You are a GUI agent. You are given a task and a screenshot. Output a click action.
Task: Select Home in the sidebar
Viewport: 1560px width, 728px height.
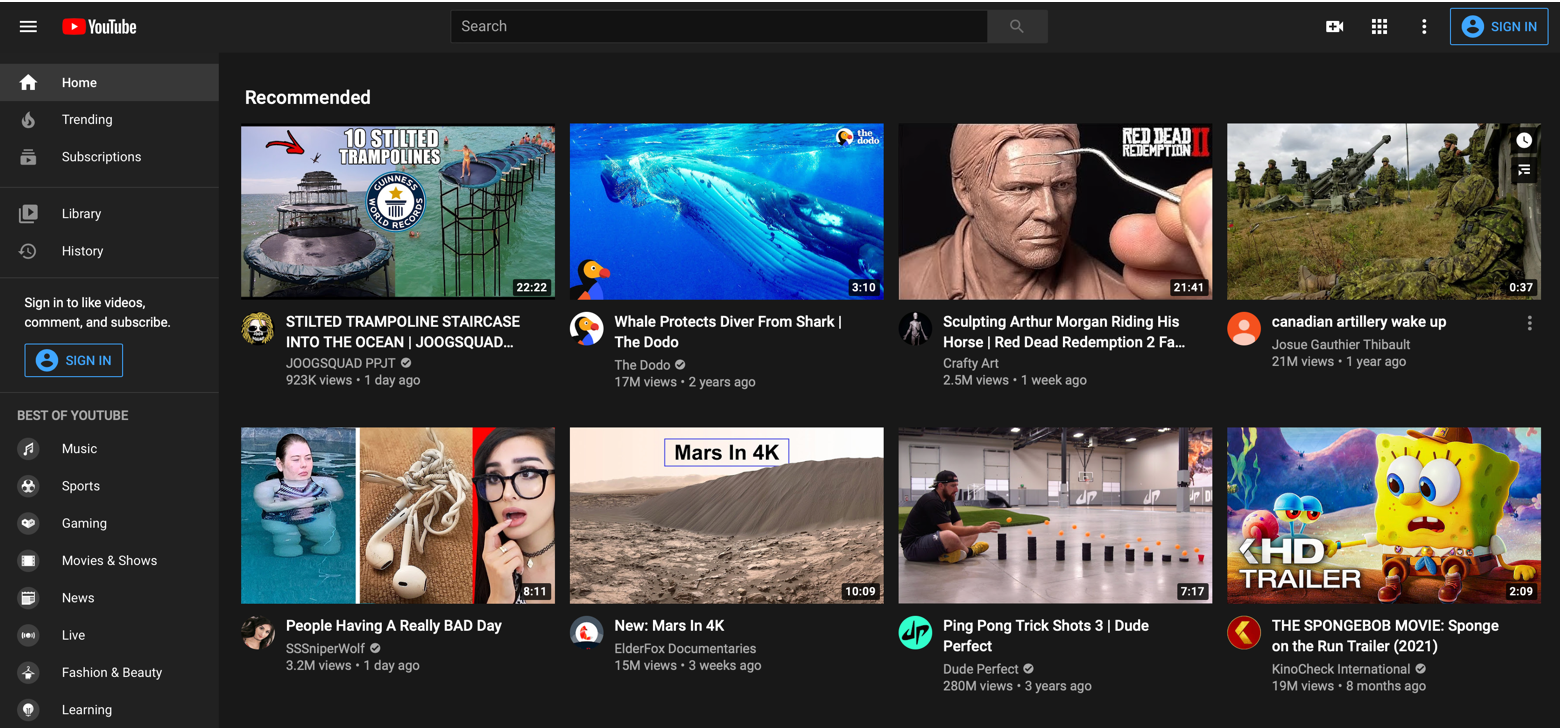[109, 83]
